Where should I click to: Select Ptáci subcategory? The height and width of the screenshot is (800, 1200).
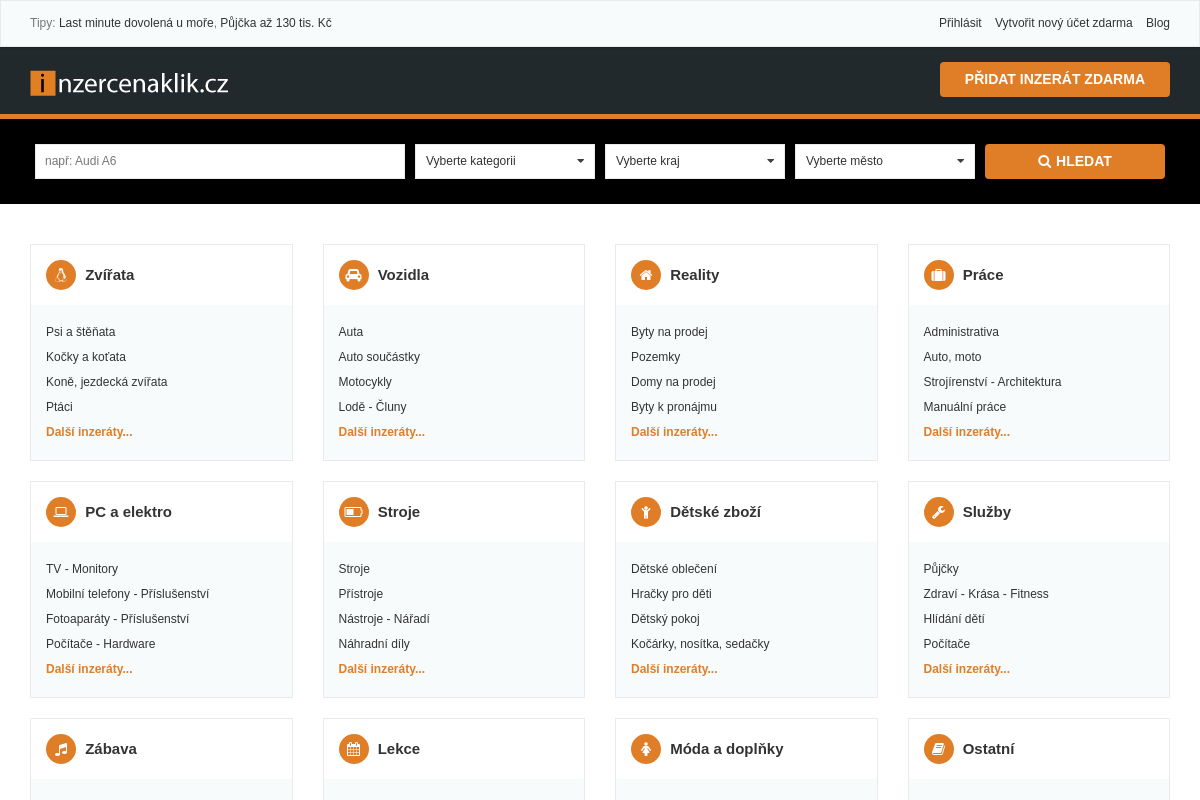[x=59, y=407]
